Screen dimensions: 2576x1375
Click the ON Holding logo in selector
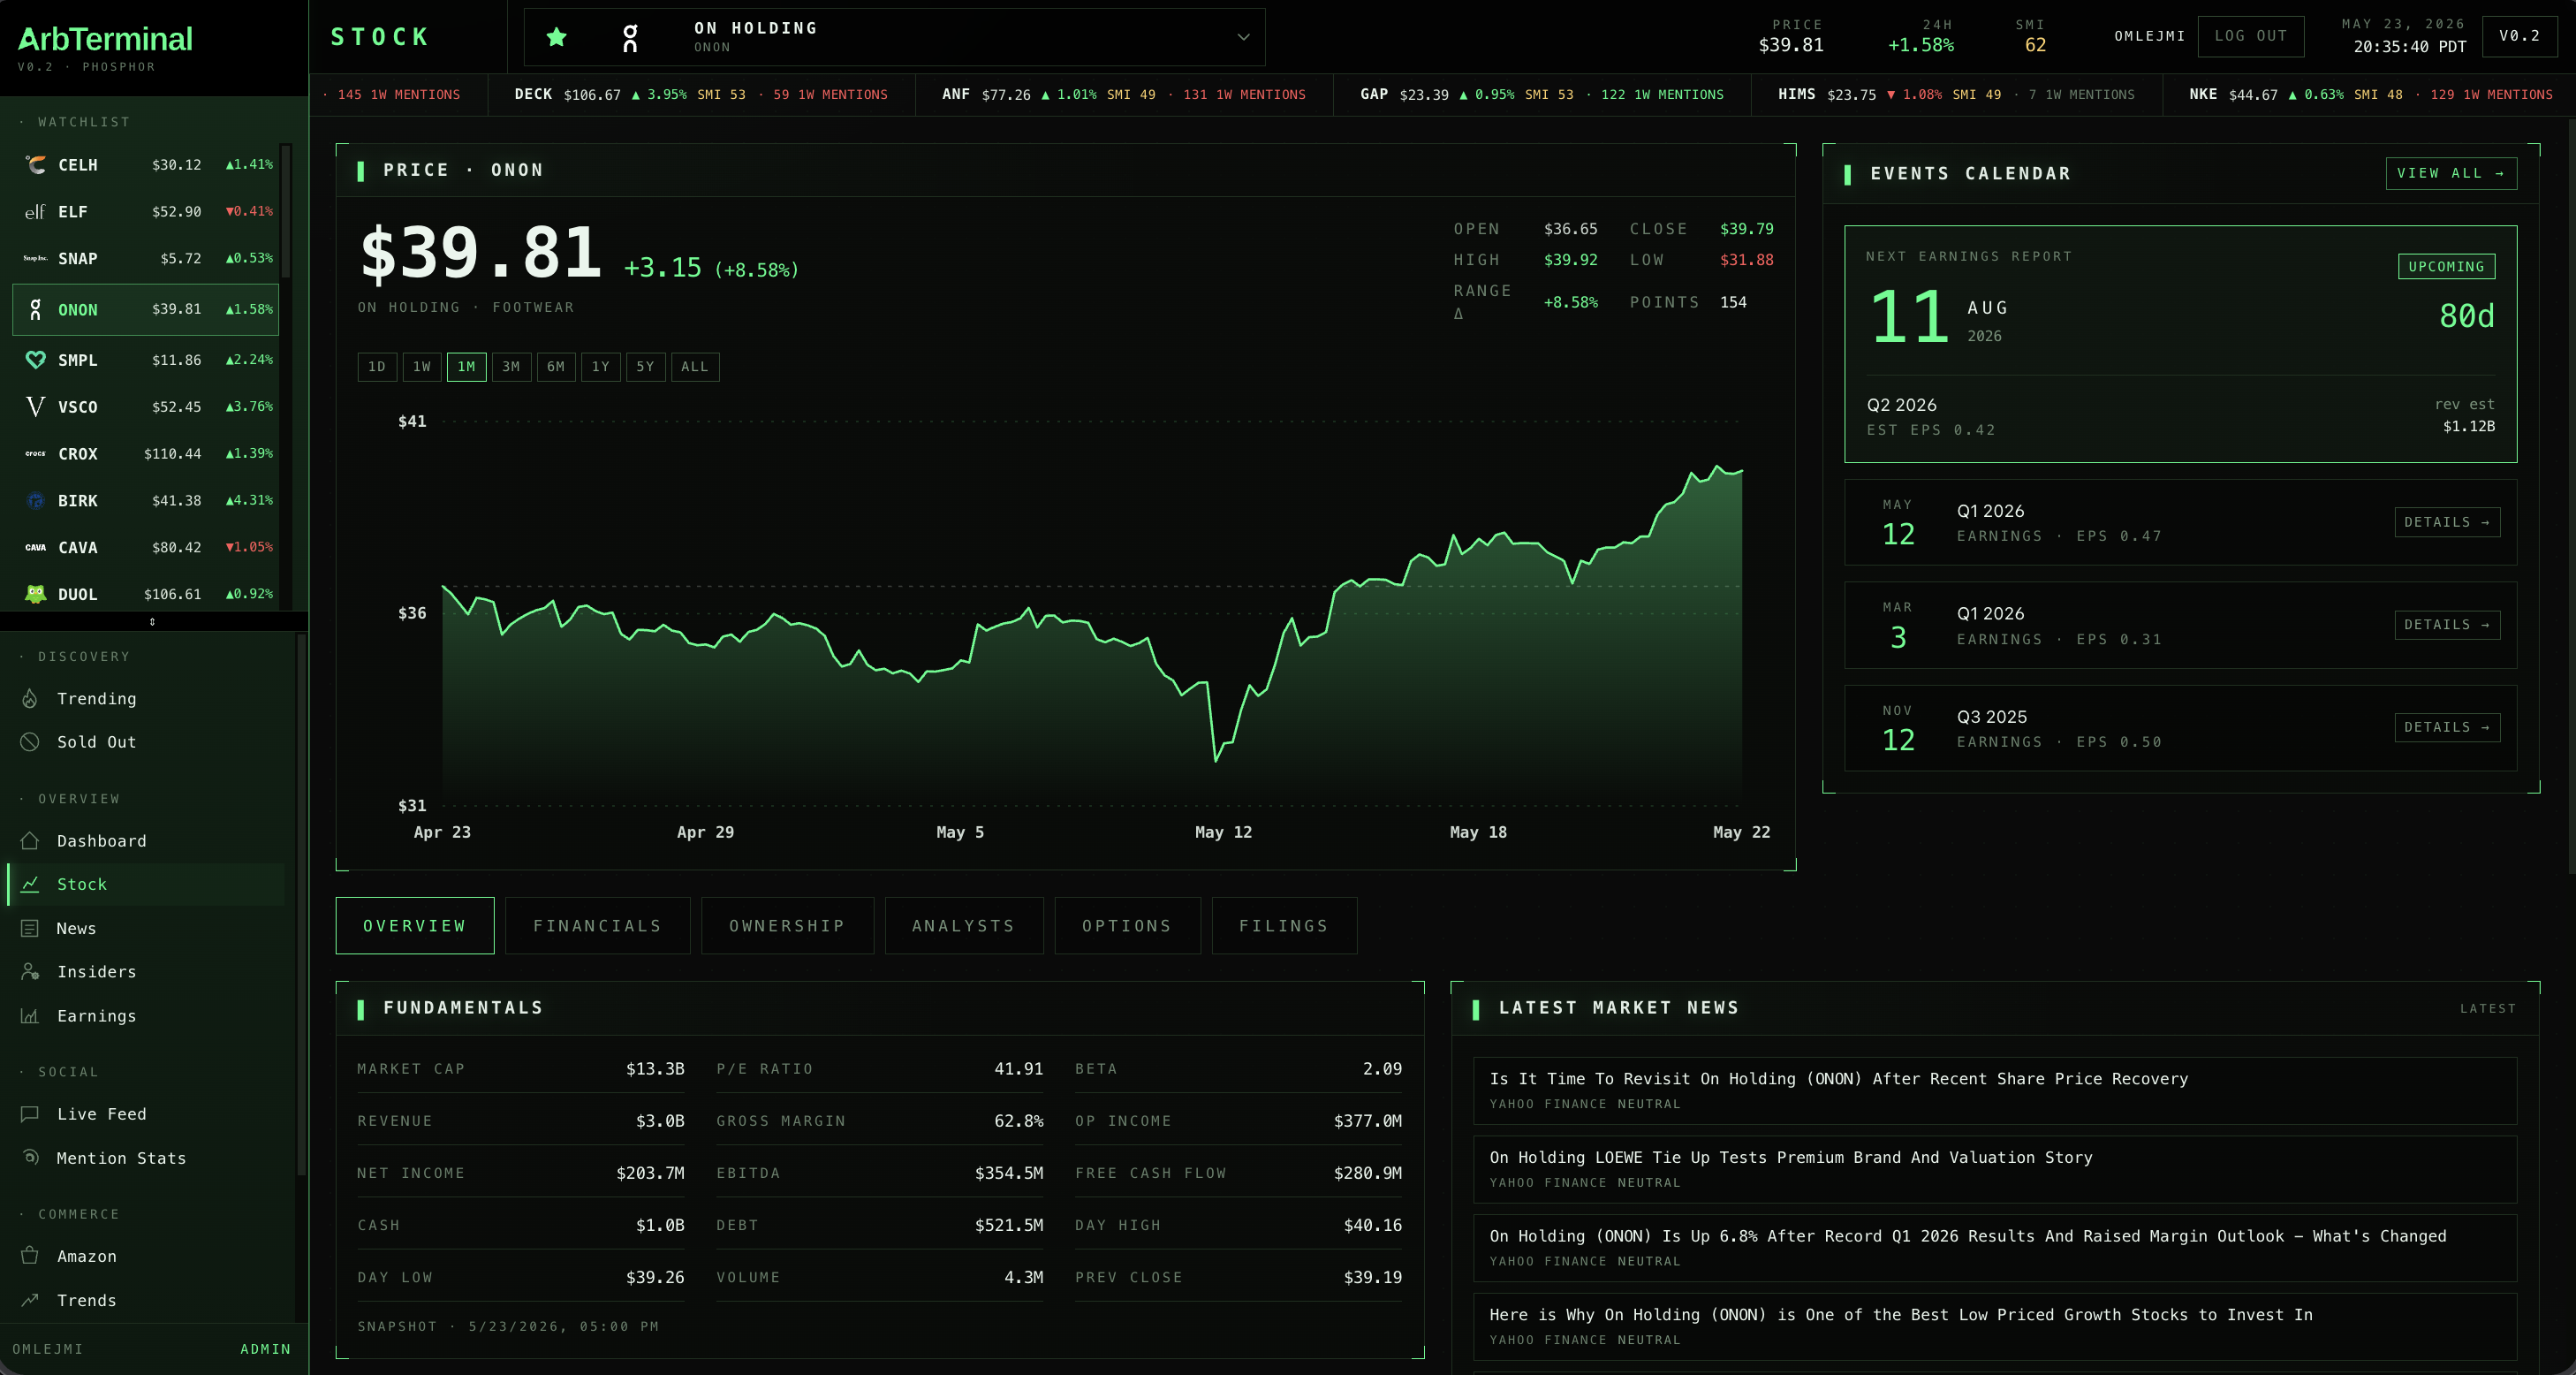tap(630, 38)
